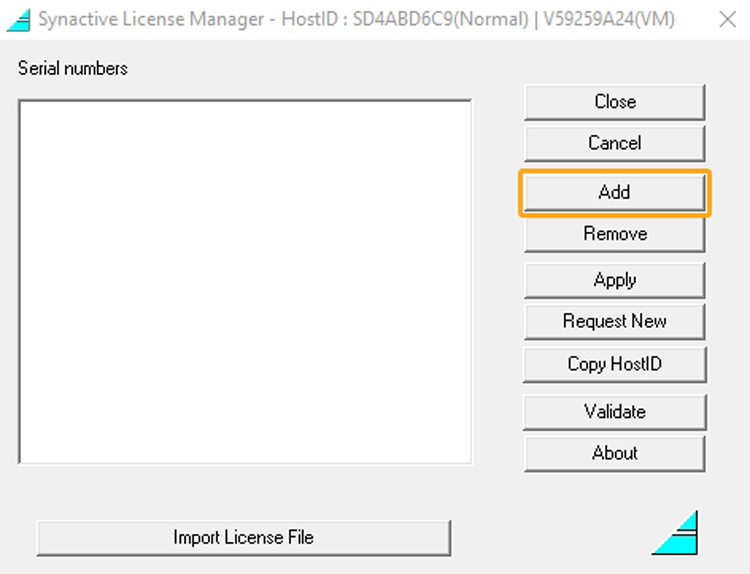Click the Synactive title bar icon
Image resolution: width=750 pixels, height=574 pixels.
click(x=19, y=20)
